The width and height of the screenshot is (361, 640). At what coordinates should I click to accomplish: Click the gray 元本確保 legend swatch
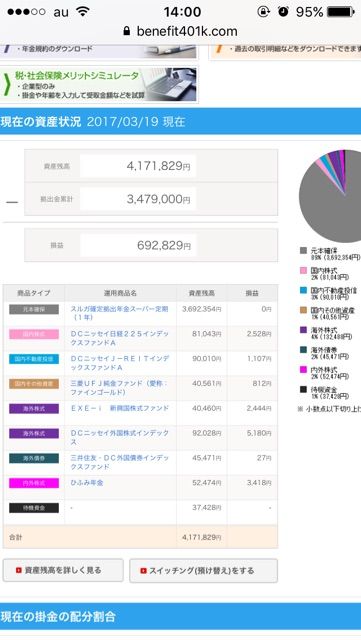303,251
